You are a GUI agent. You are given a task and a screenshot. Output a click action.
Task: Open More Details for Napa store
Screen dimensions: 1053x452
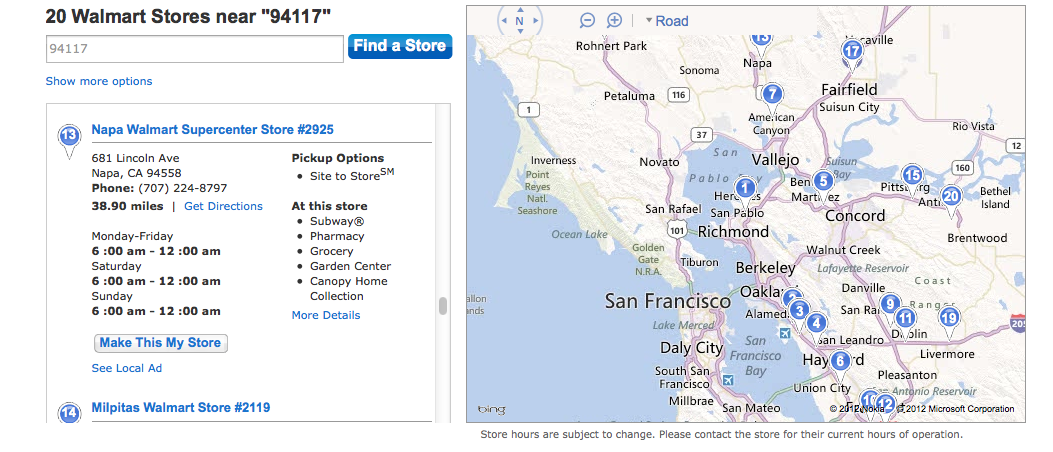point(326,315)
